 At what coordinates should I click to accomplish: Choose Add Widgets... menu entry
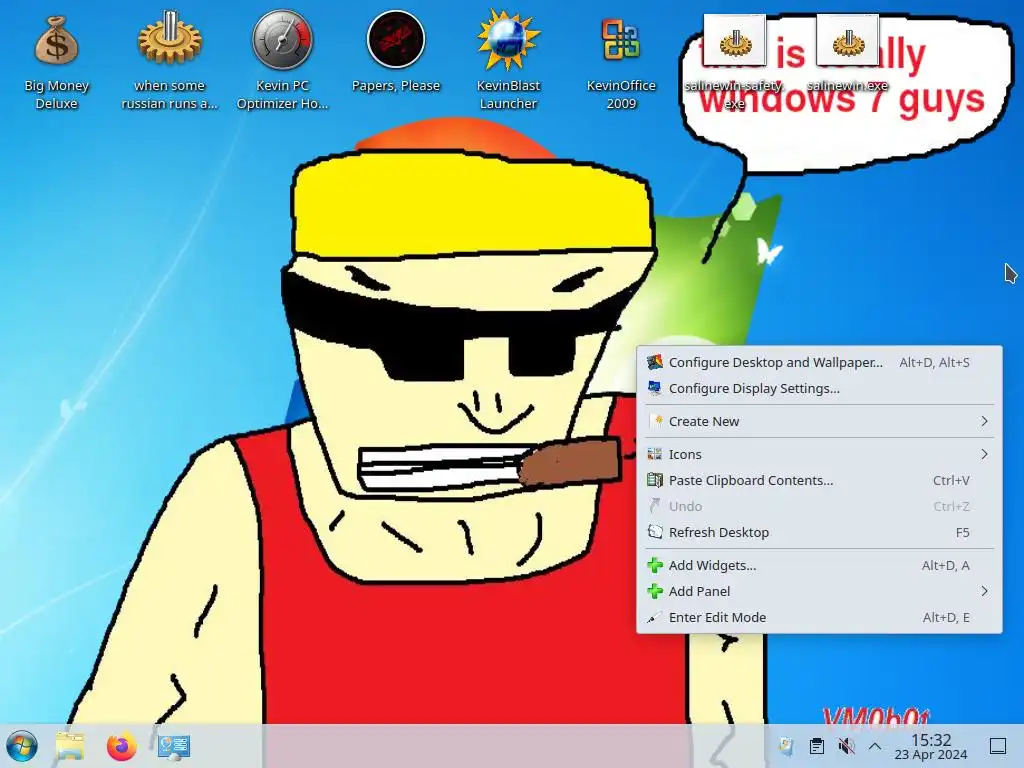(819, 565)
